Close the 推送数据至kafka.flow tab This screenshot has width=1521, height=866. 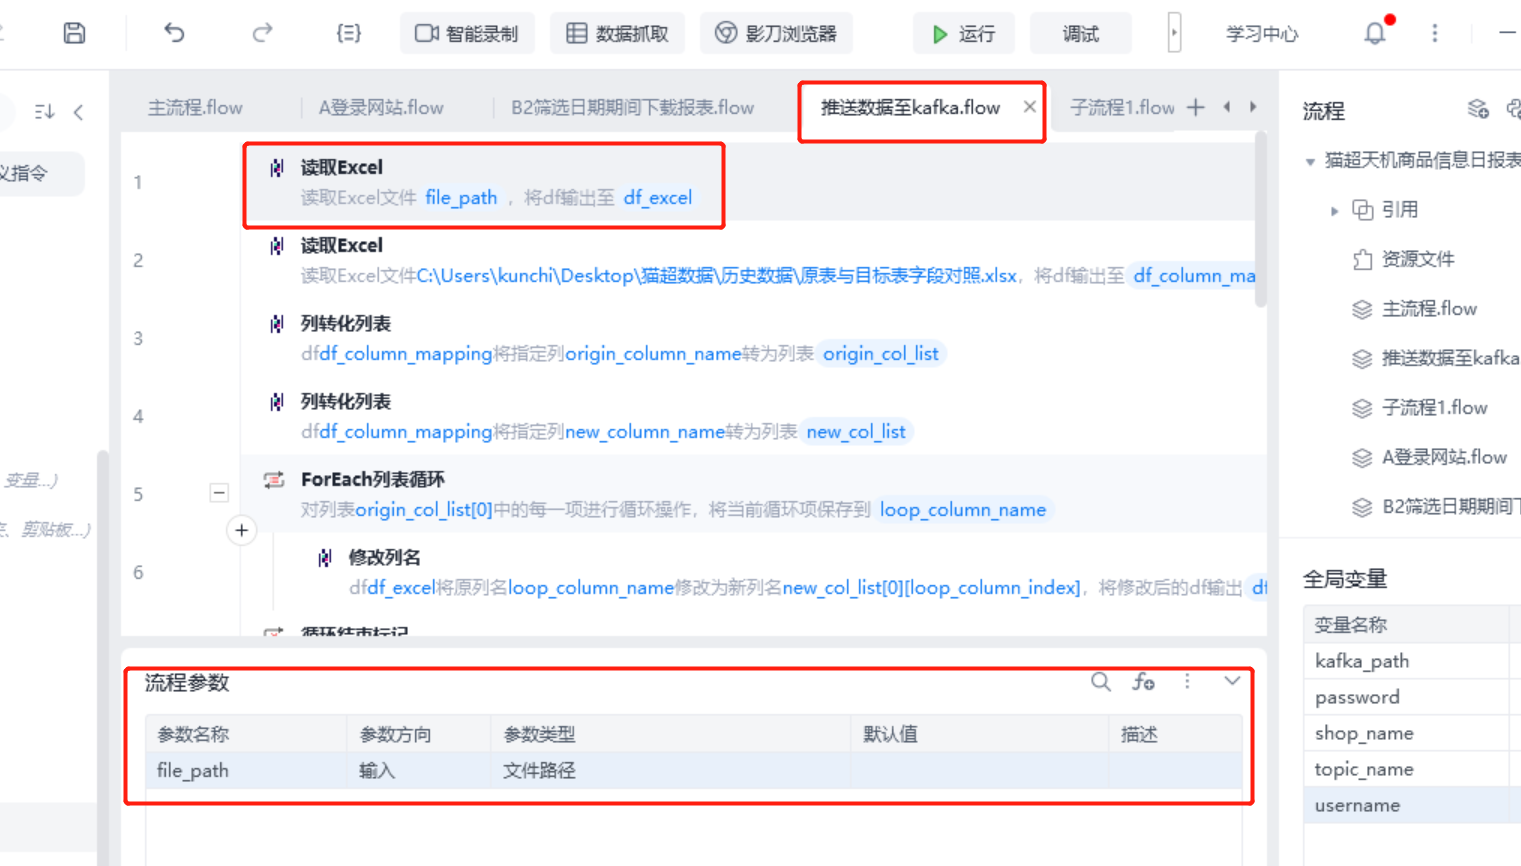1029,107
